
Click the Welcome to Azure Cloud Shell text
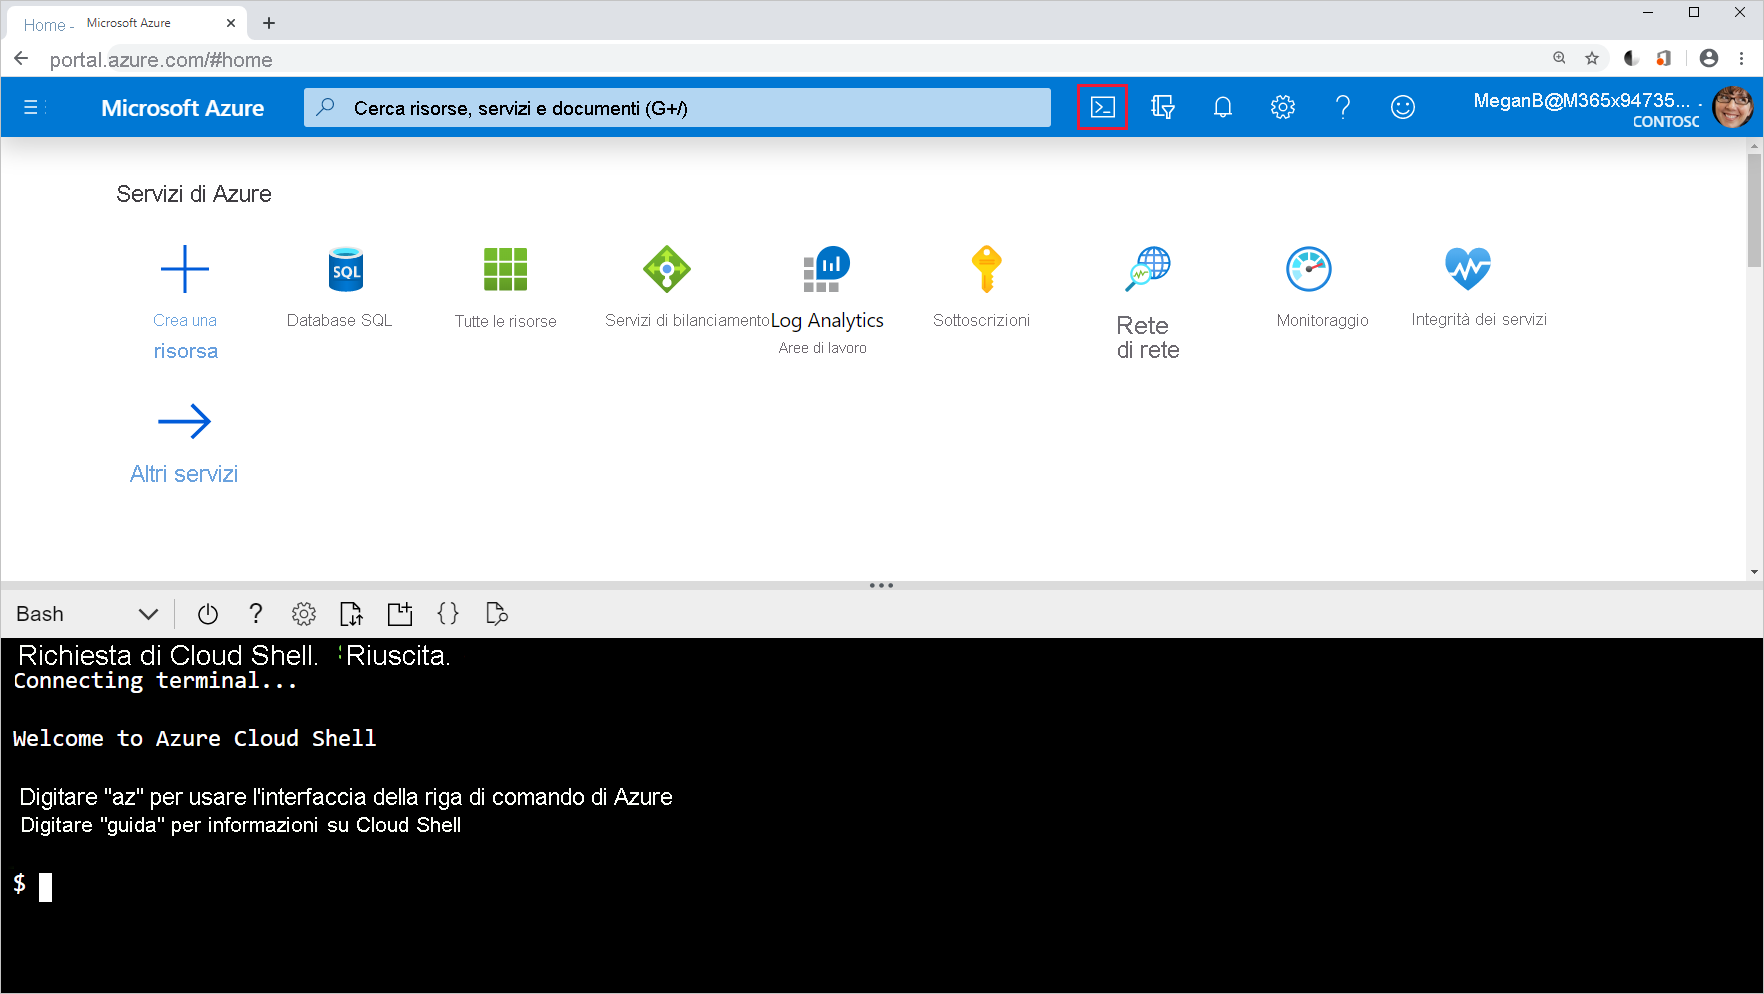(195, 739)
